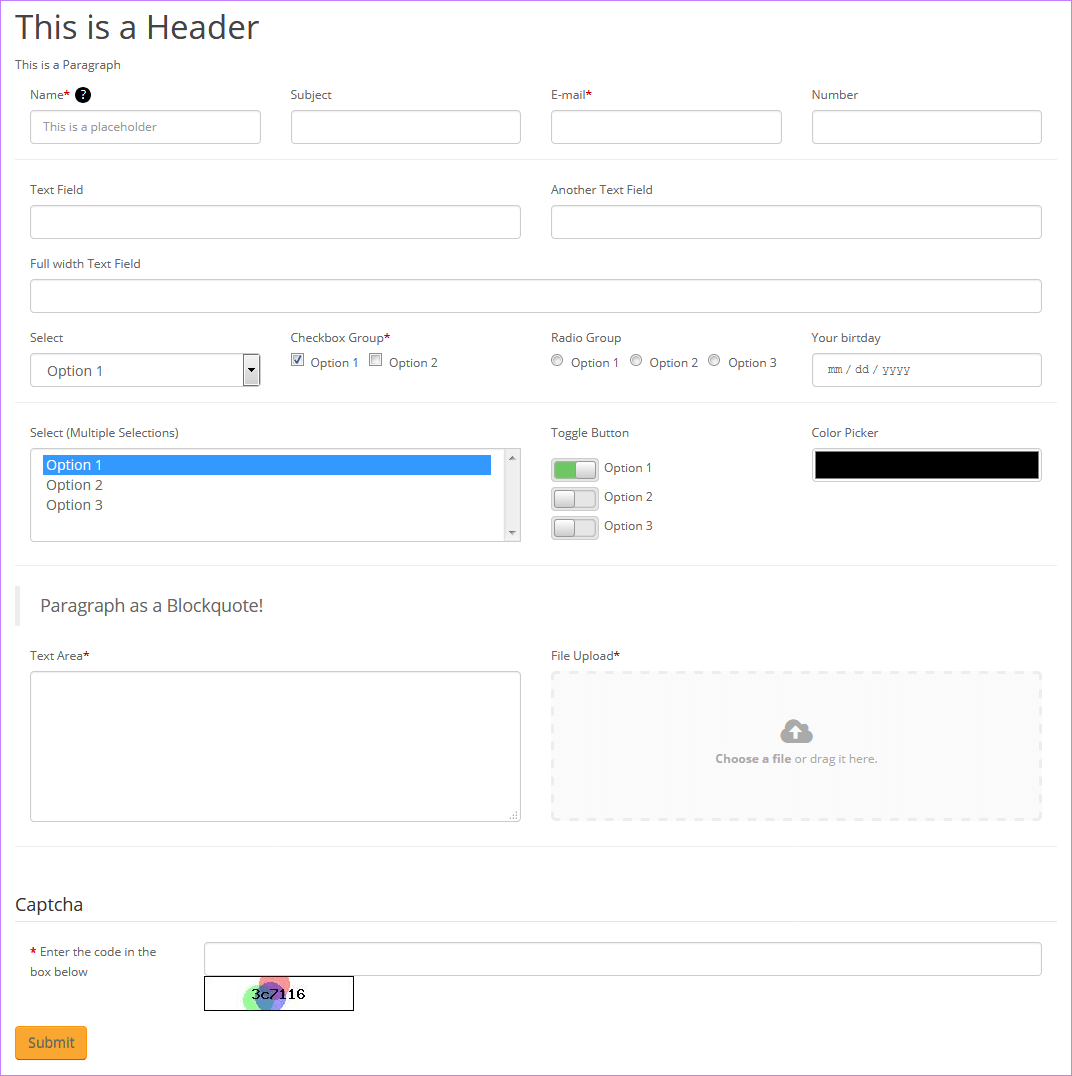The width and height of the screenshot is (1072, 1076).
Task: Click the Option 3 label in Radio Group
Action: (x=752, y=363)
